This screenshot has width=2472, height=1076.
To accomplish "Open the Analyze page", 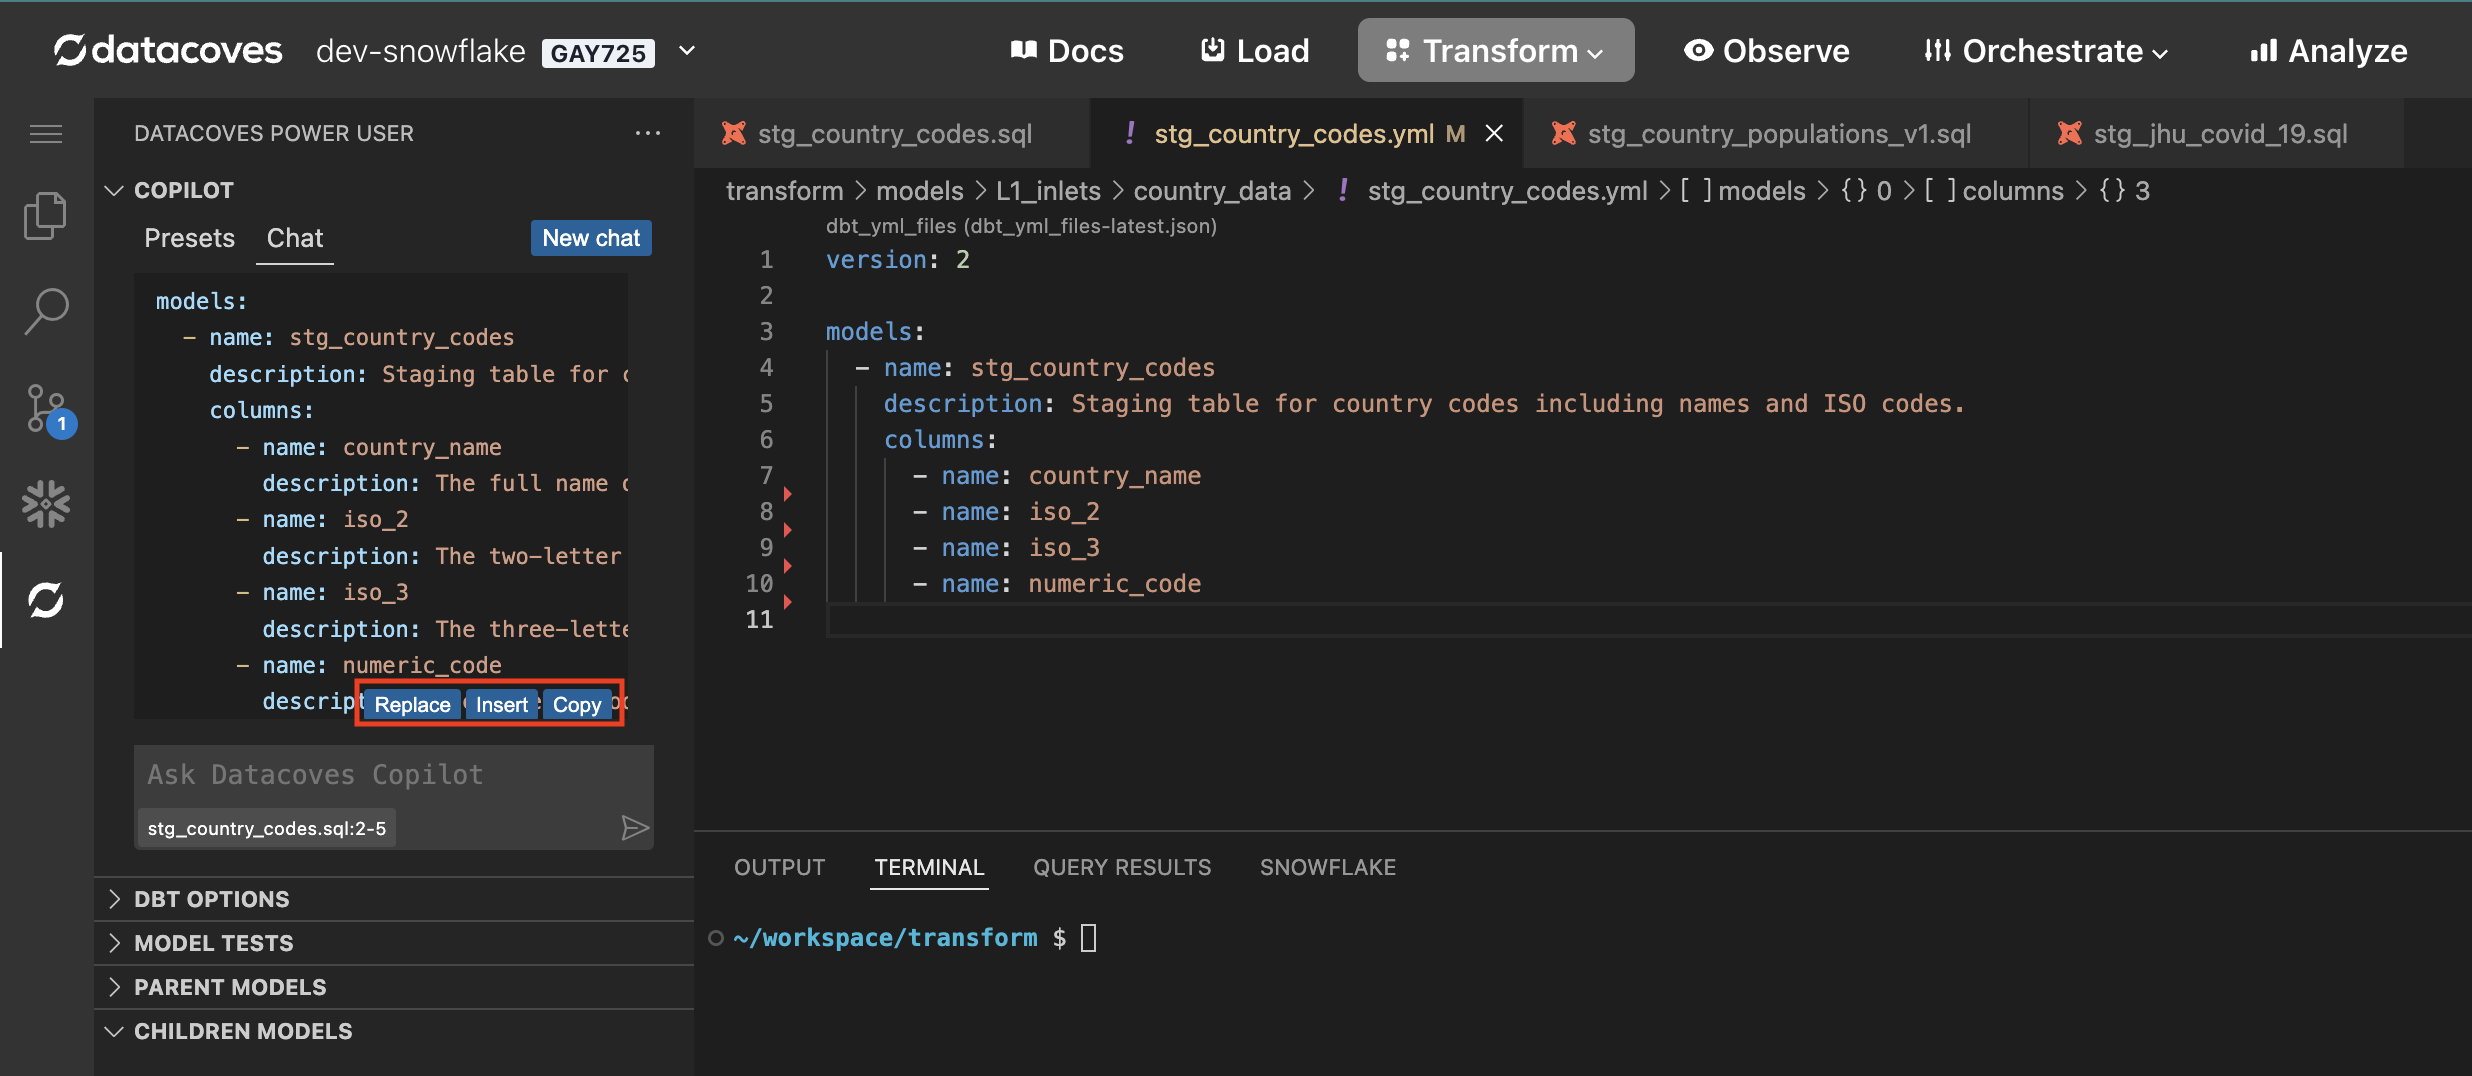I will (x=2328, y=50).
